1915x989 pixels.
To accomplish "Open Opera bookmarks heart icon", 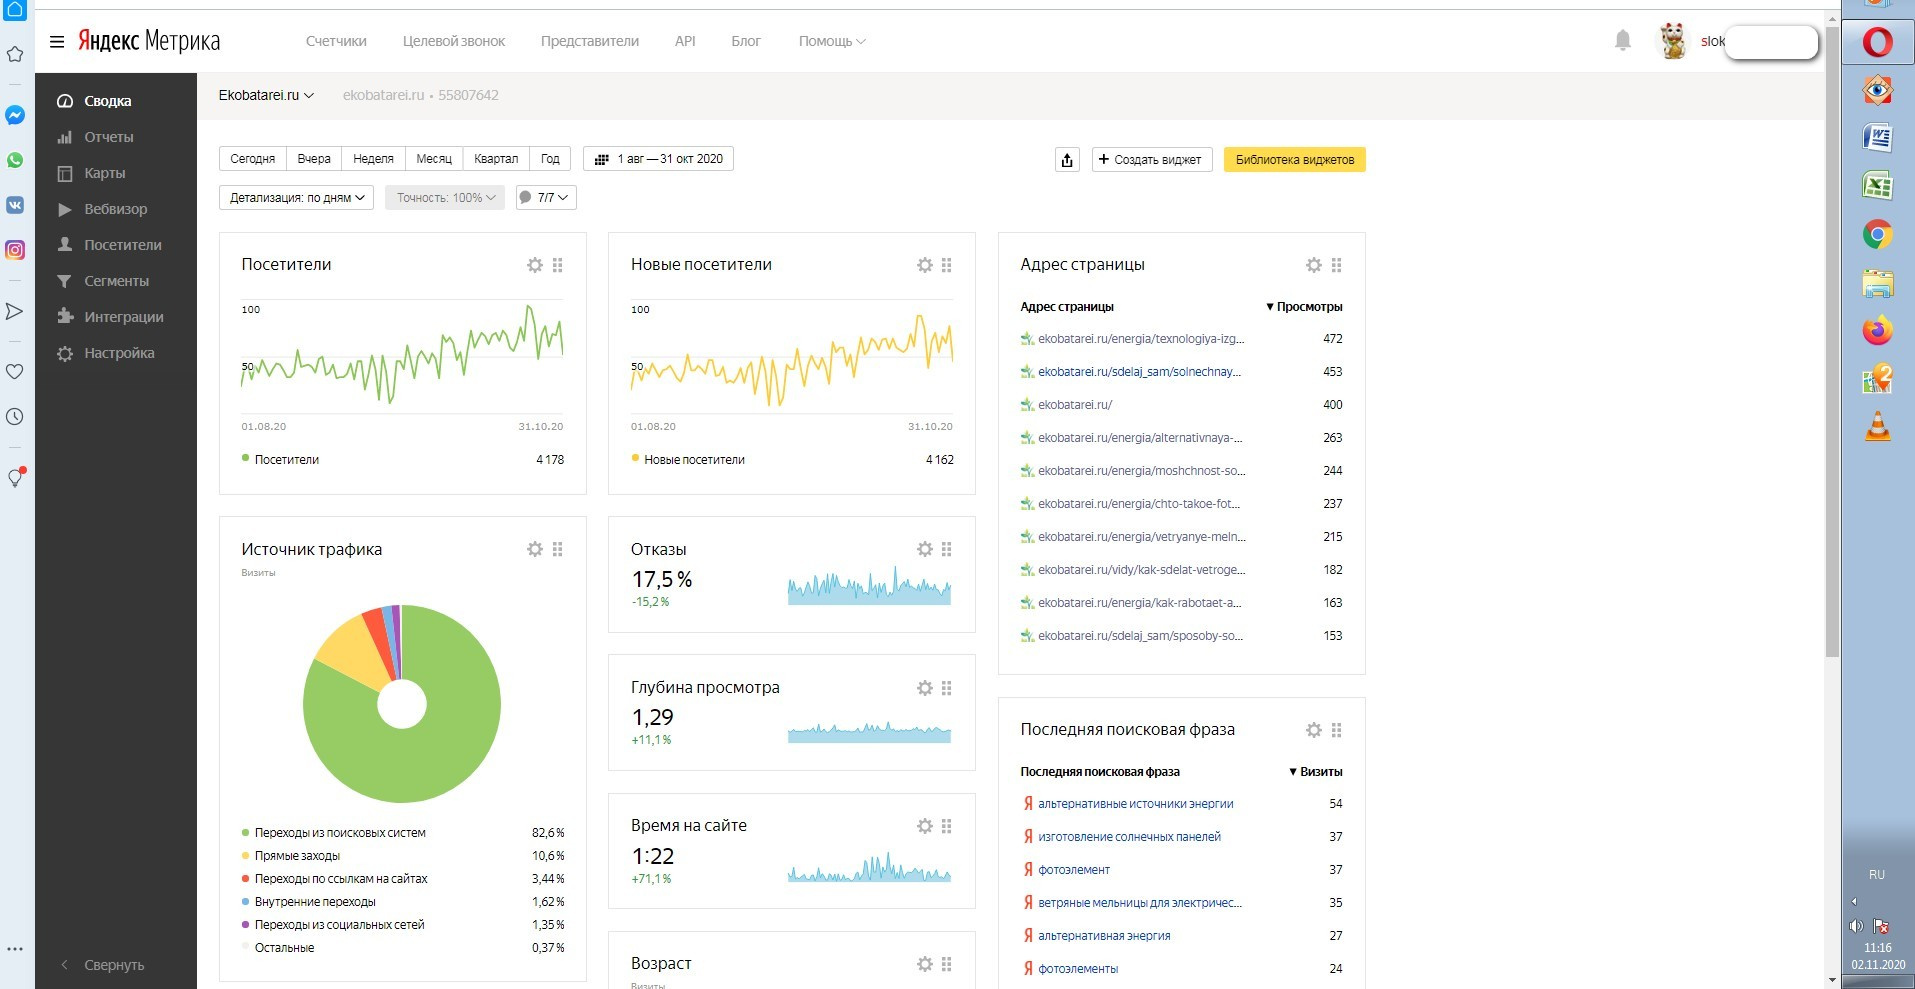I will [15, 372].
